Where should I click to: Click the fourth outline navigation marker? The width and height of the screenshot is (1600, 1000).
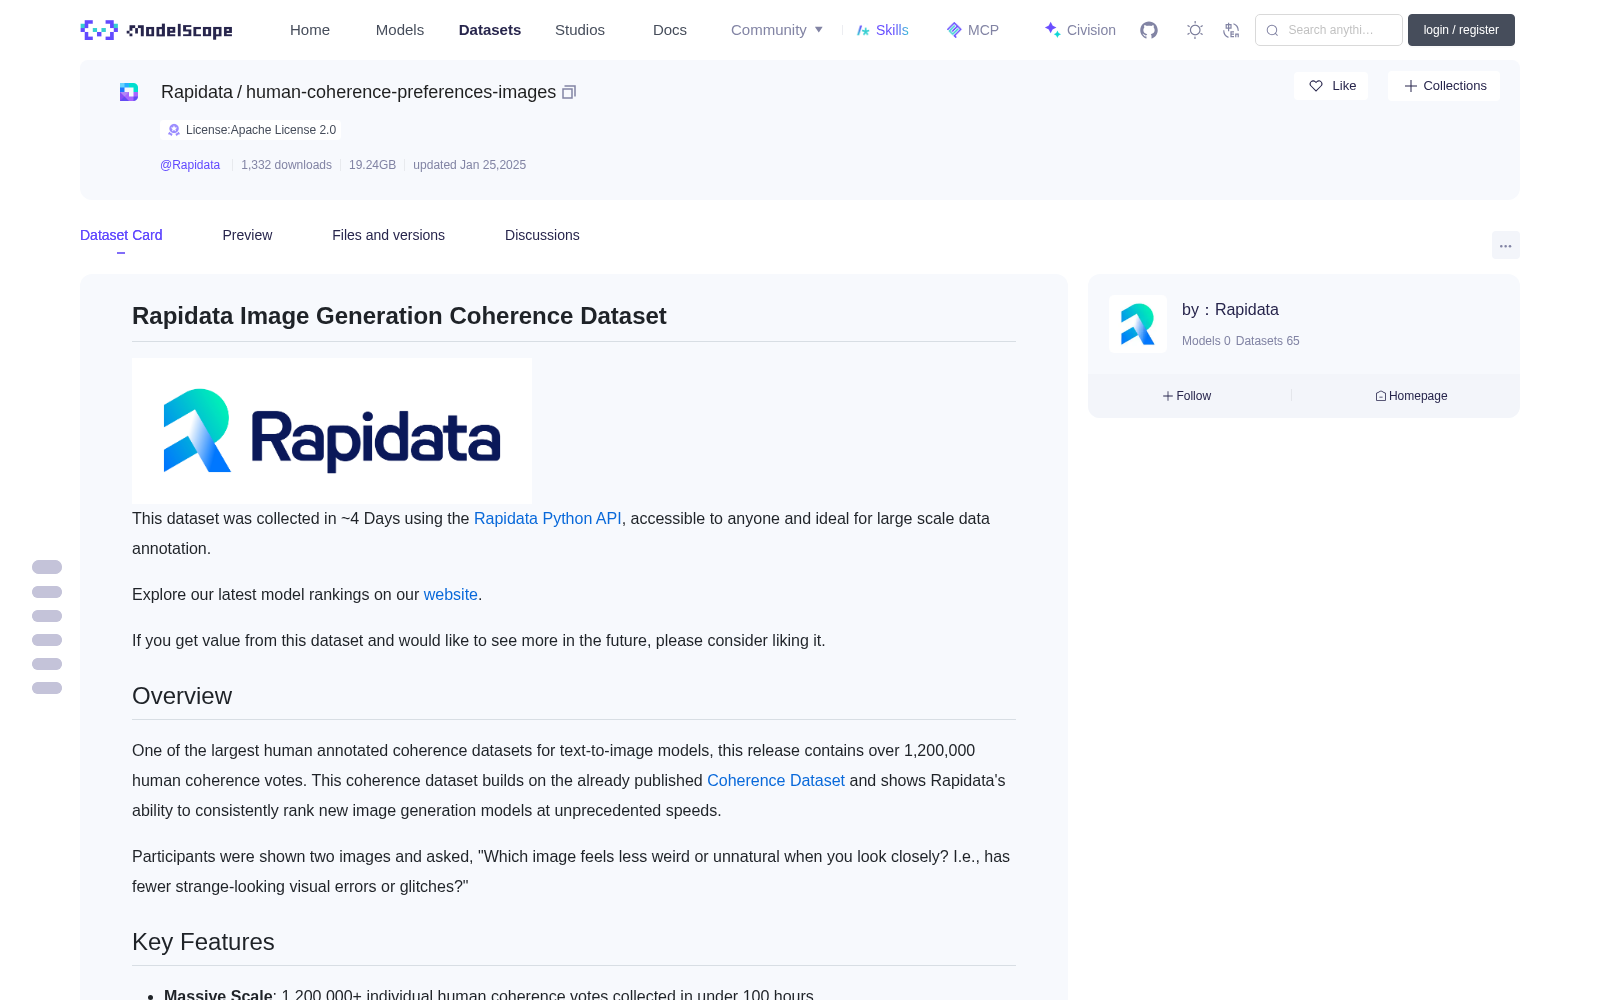(47, 640)
